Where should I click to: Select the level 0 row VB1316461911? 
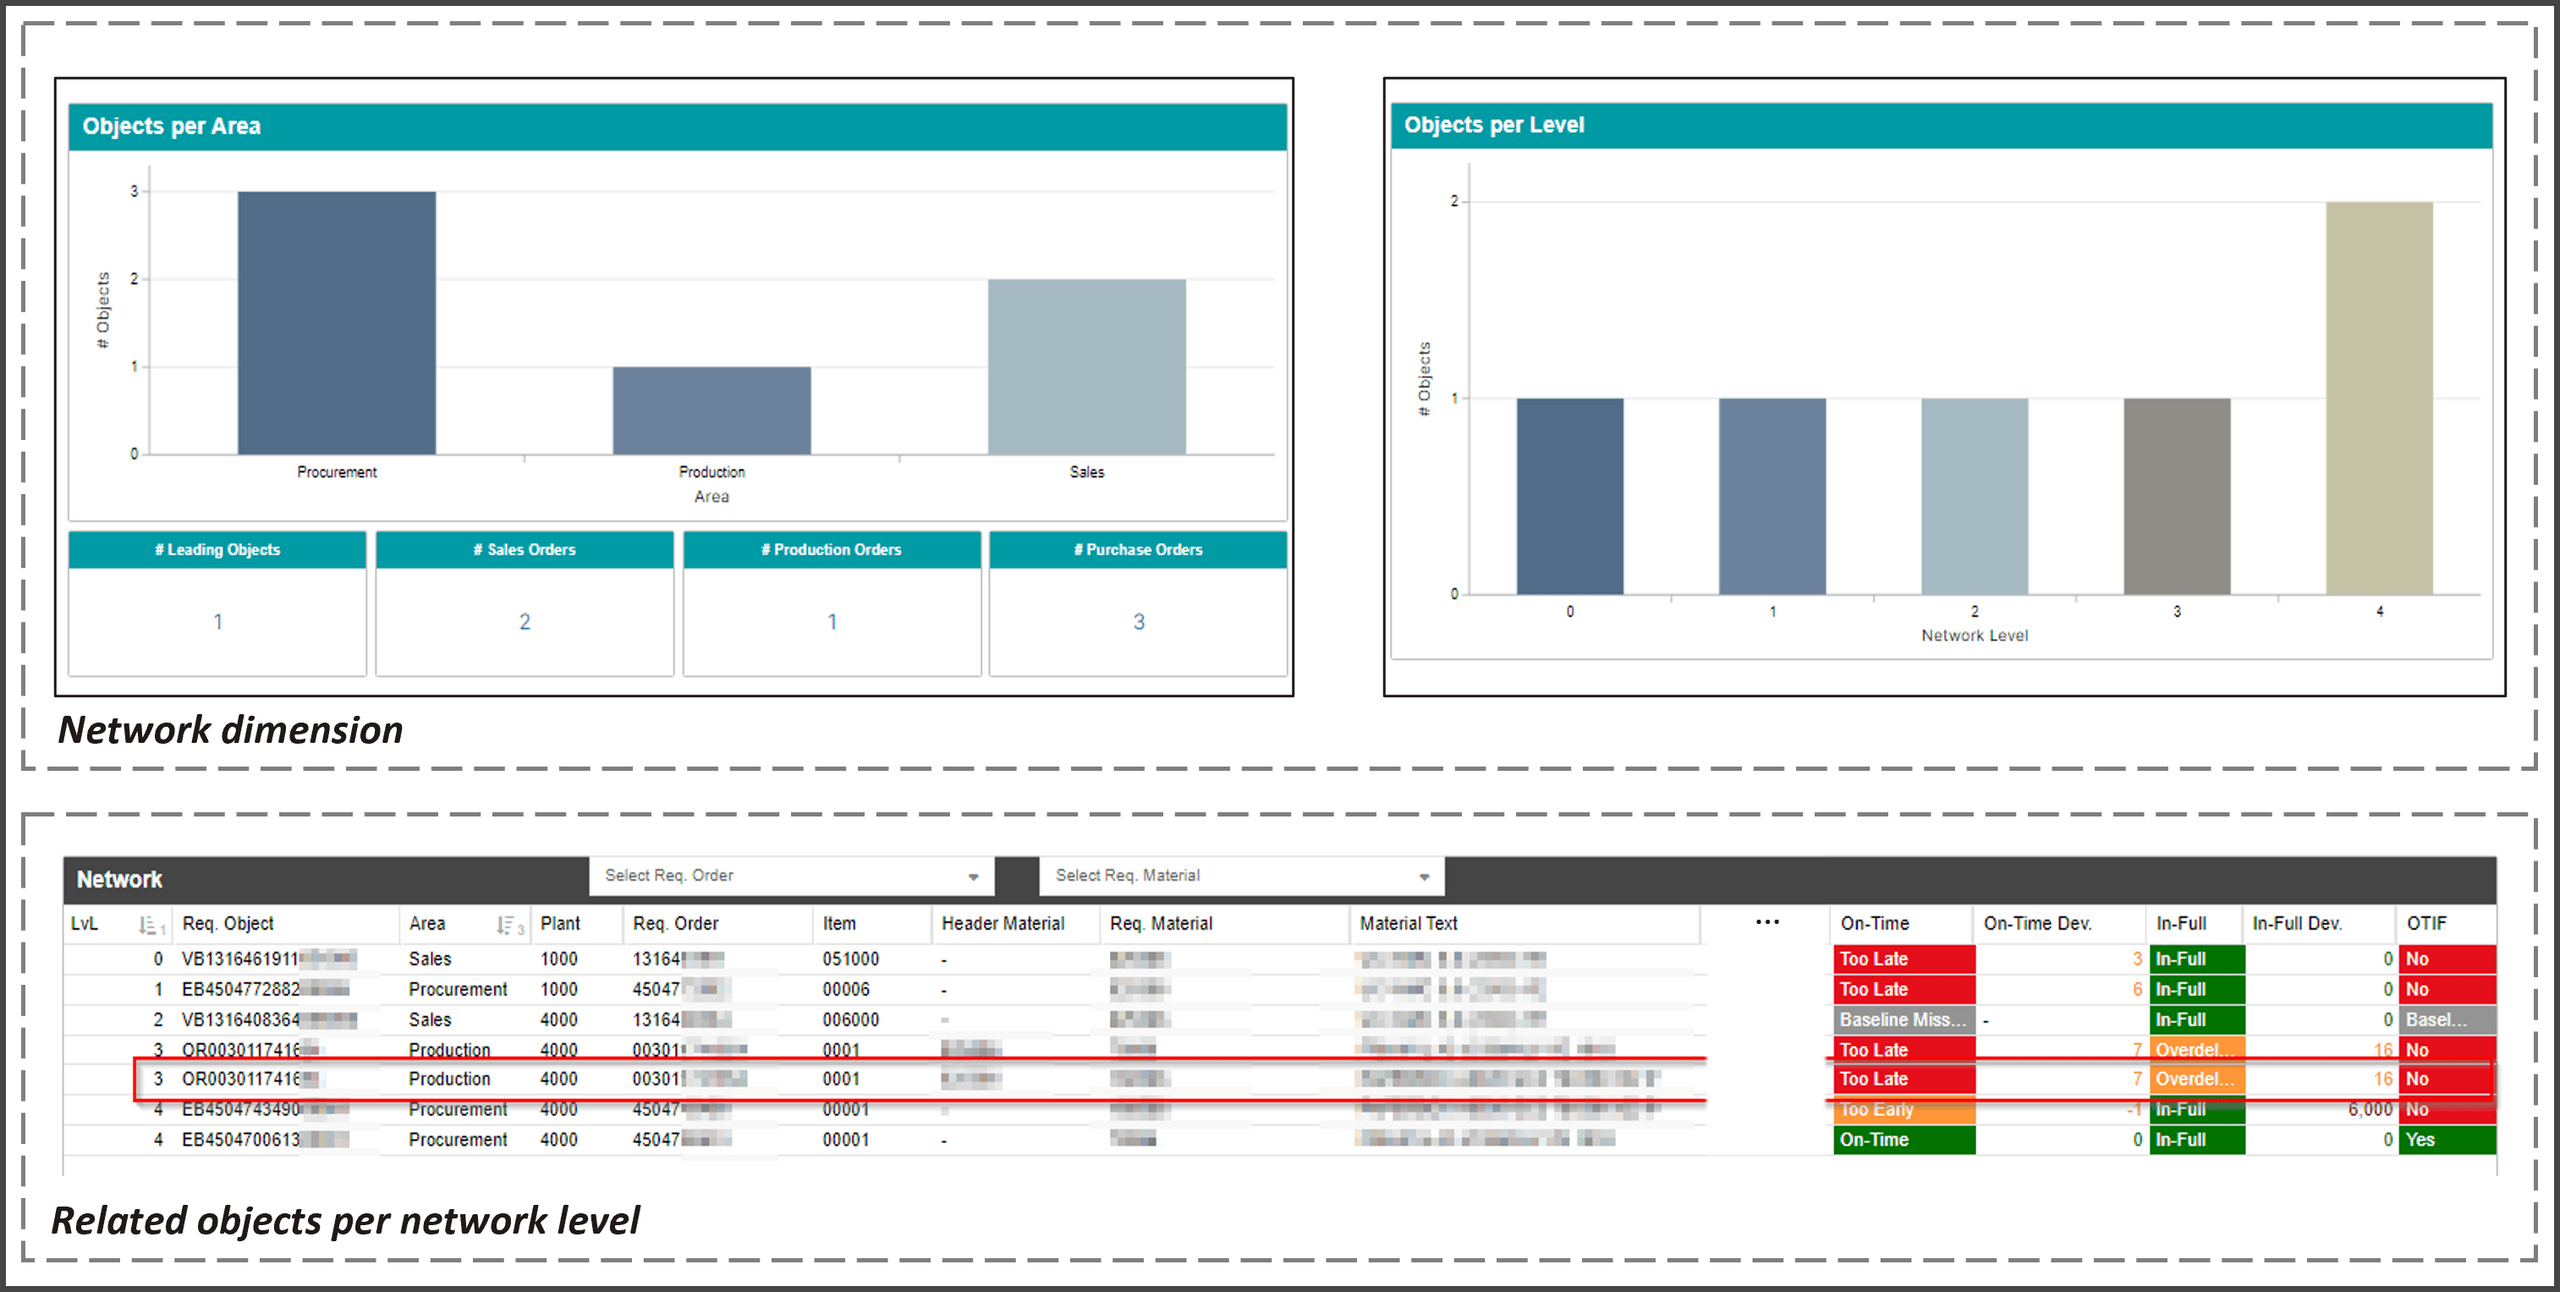(x=240, y=958)
